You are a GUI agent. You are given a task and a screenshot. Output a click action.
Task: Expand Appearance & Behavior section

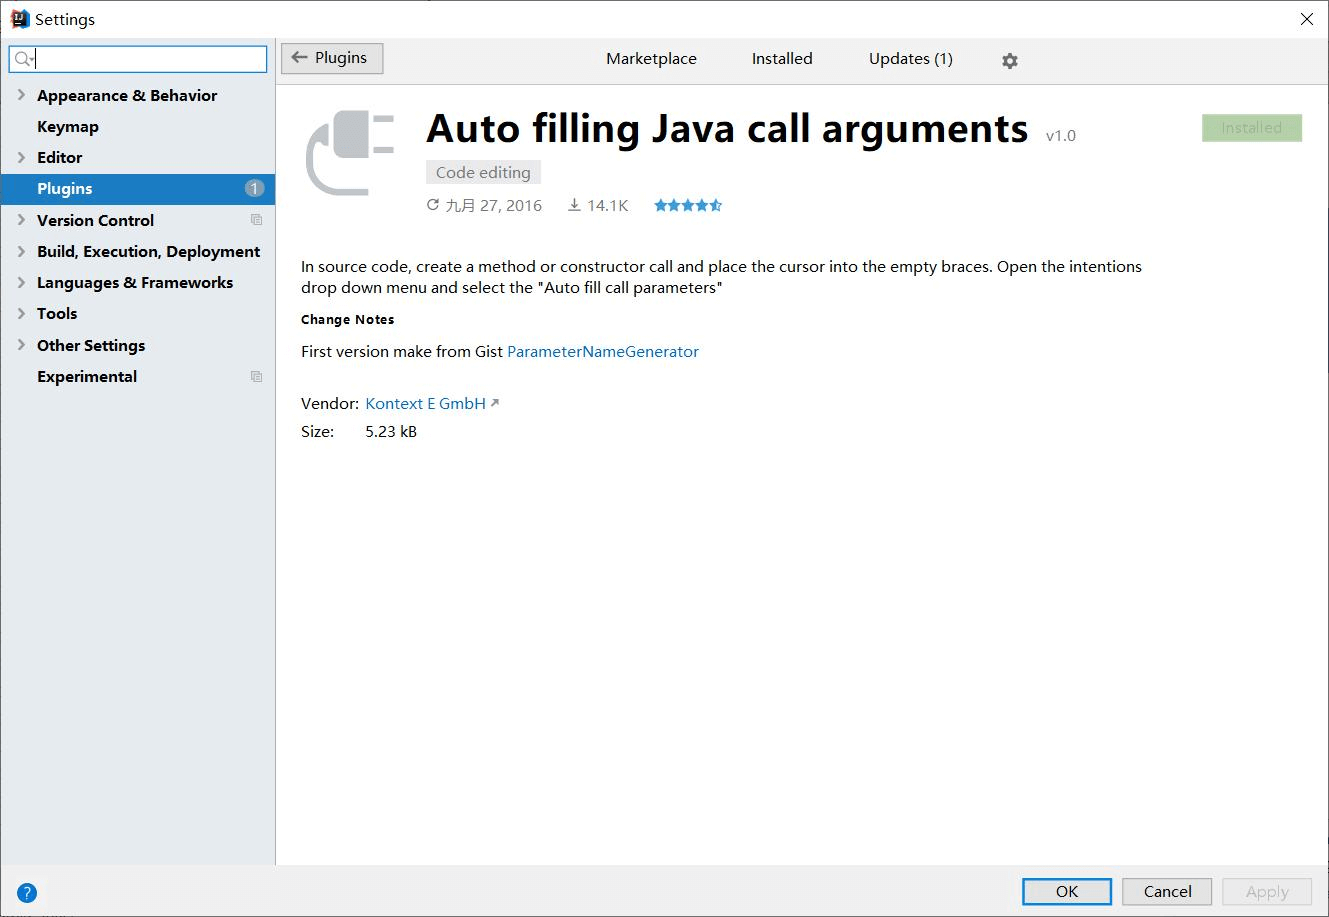coord(21,95)
